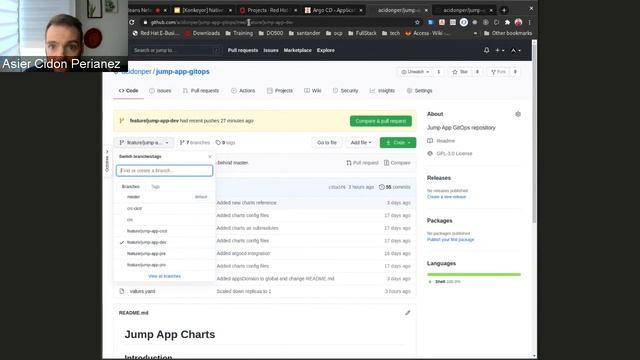The width and height of the screenshot is (640, 360).
Task: Open the 55 commits history link
Action: pos(395,187)
